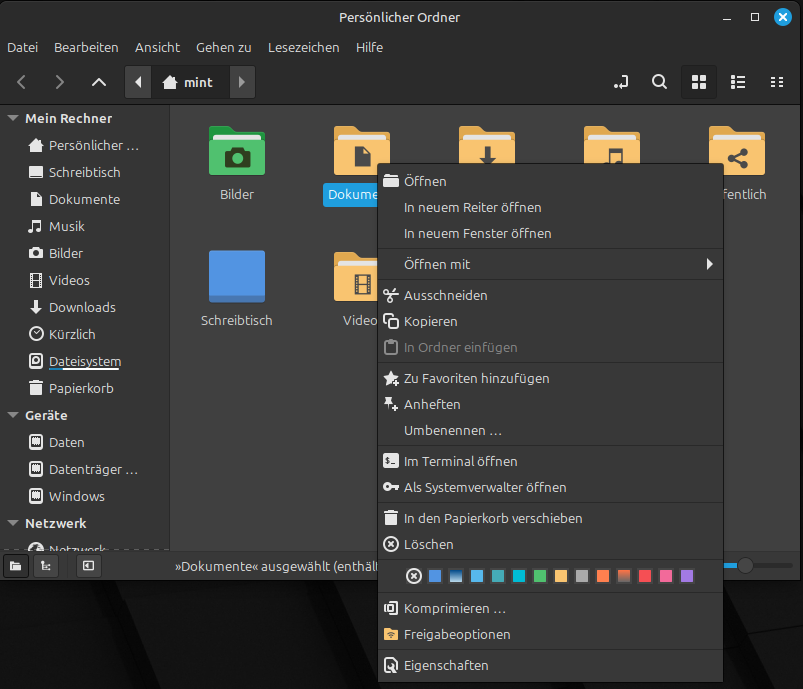803x689 pixels.
Task: Switch to icon grid view
Action: [699, 82]
